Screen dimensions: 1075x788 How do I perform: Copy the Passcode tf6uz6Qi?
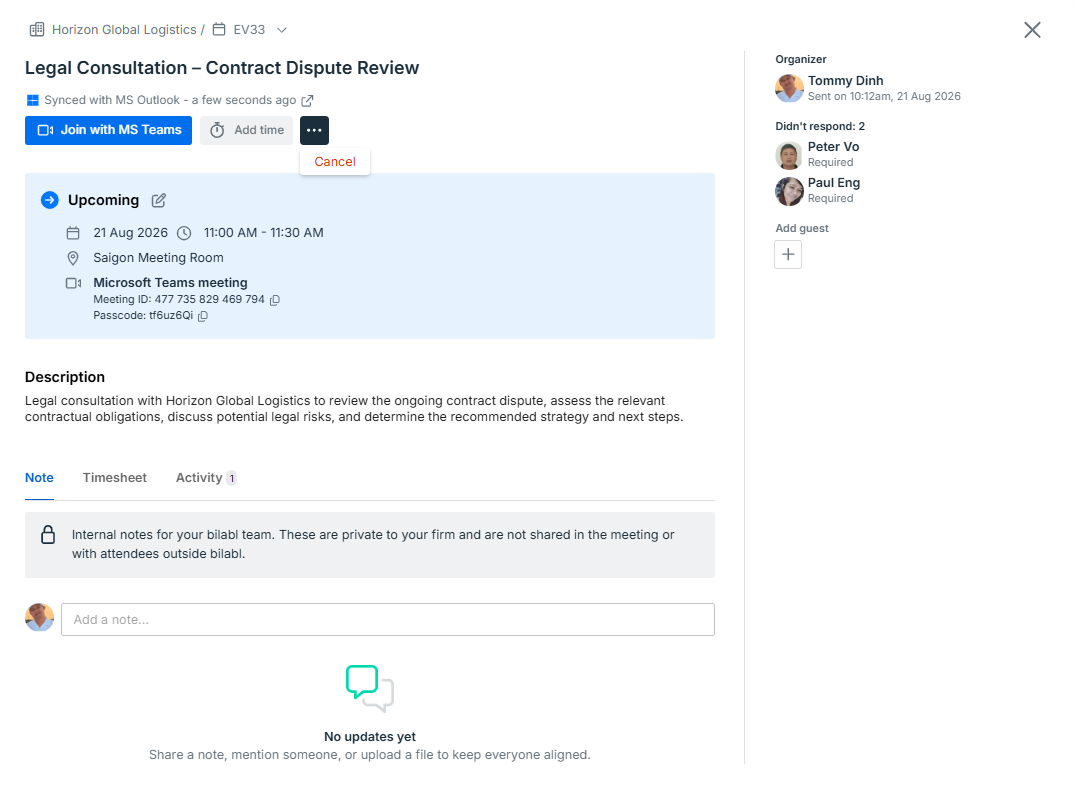202,316
